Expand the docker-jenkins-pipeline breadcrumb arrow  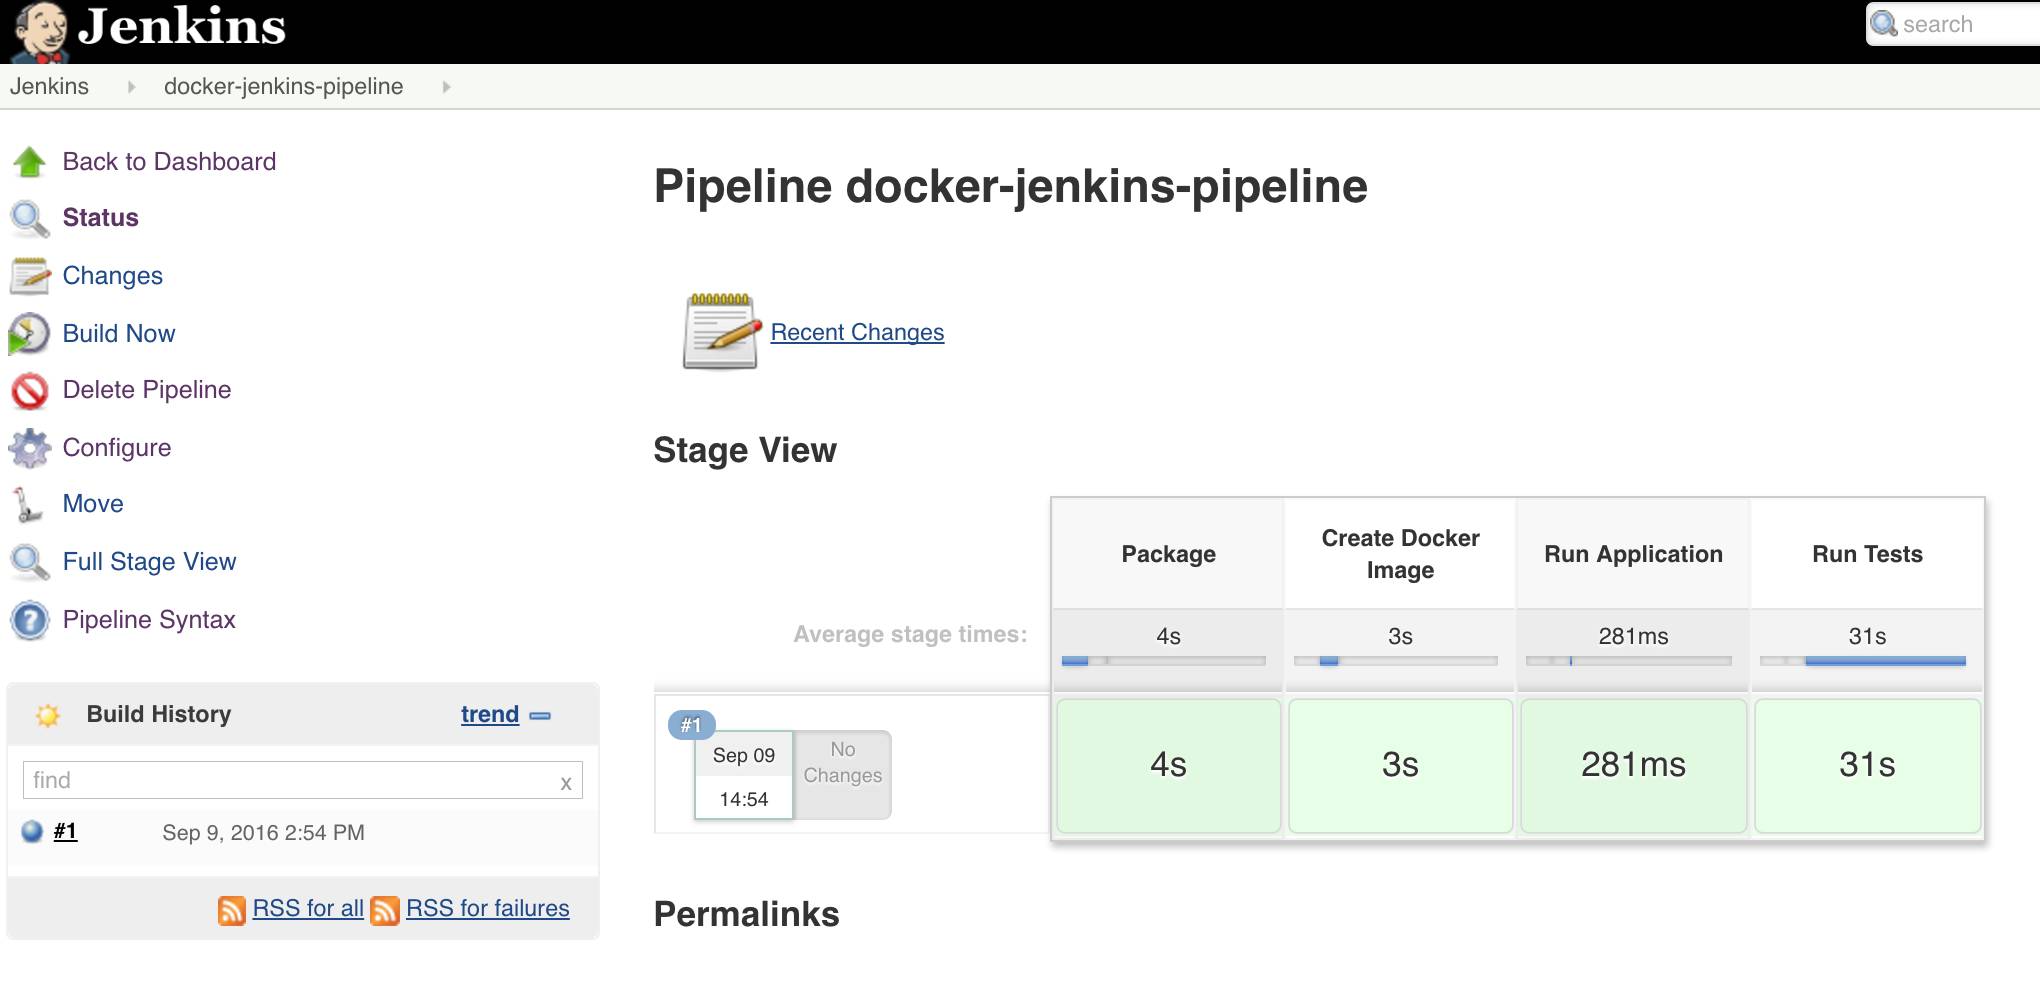click(446, 87)
